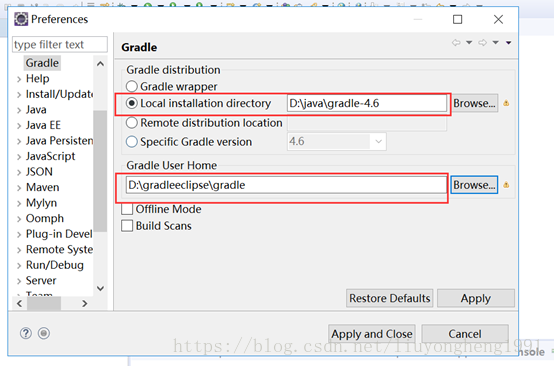Click the warning icon beside User Home Browse
The image size is (554, 366).
point(506,185)
